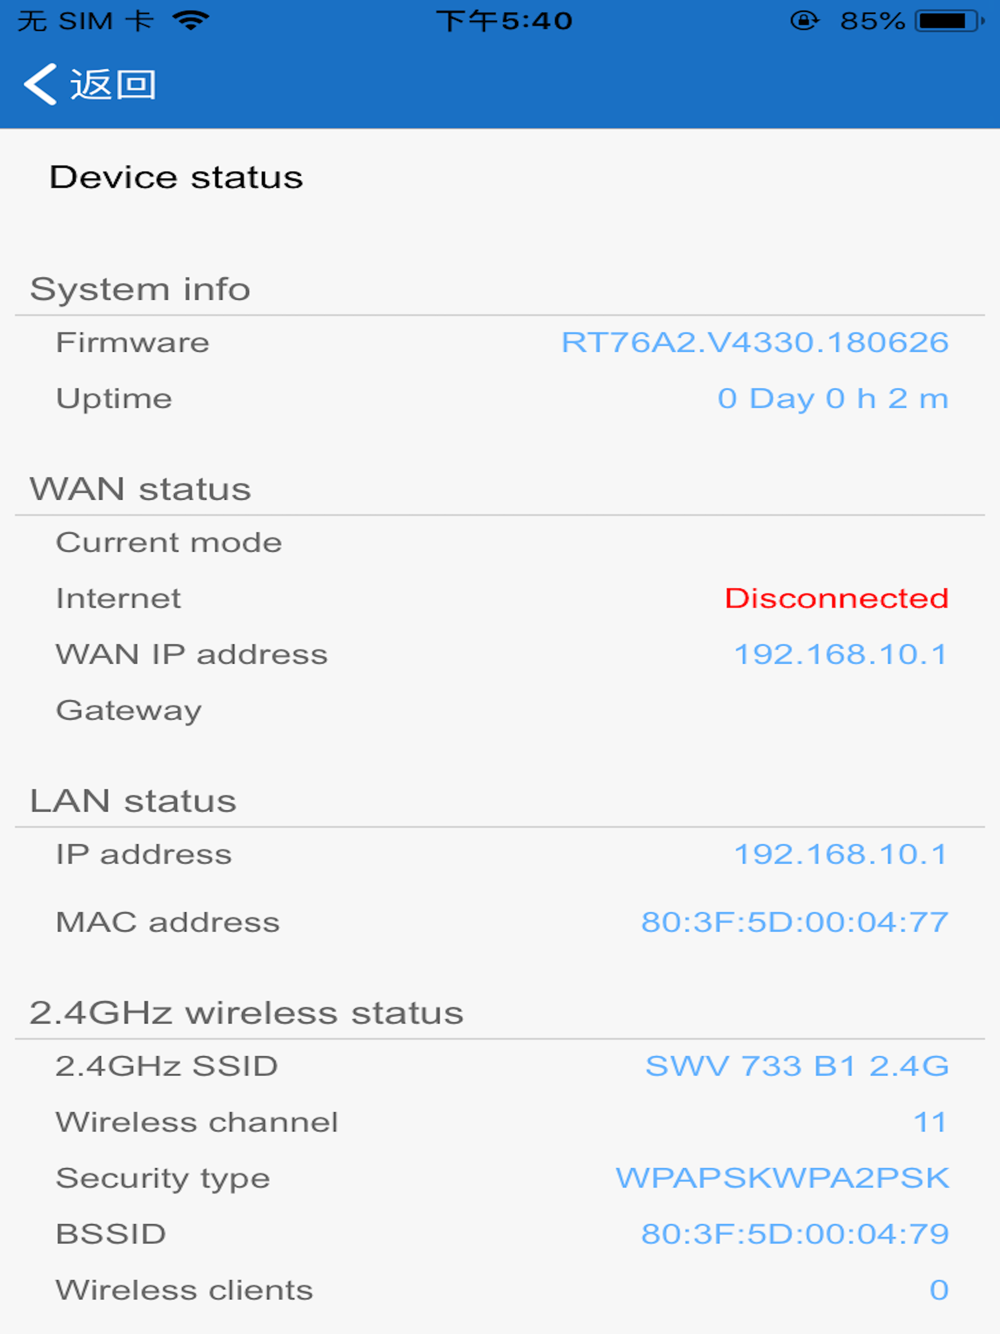The height and width of the screenshot is (1334, 1000).
Task: Tap the WiFi signal status icon
Action: [190, 20]
